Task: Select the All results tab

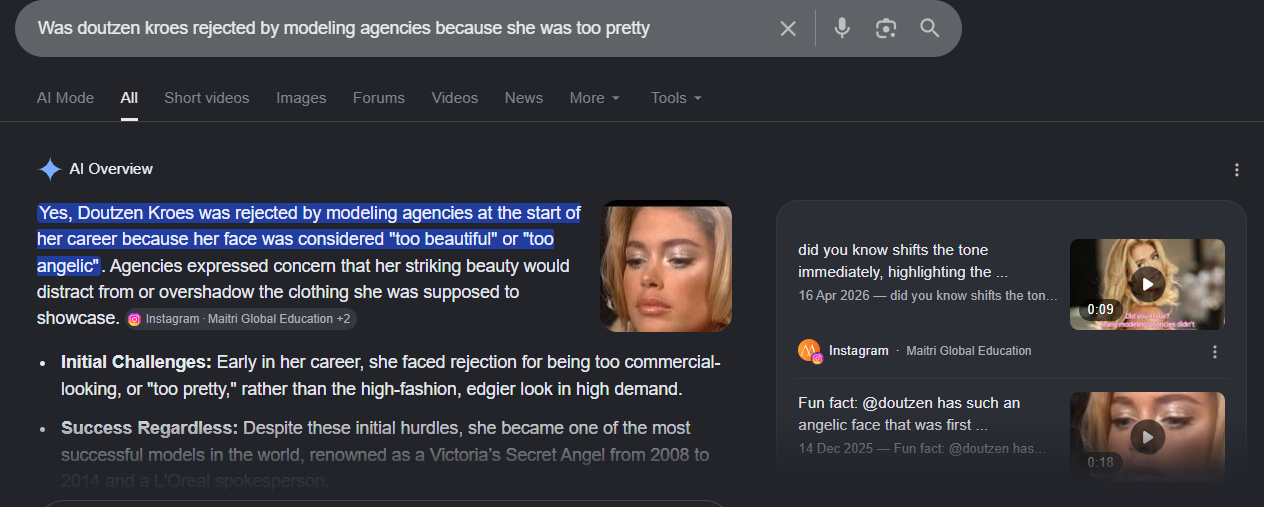Action: (x=129, y=98)
